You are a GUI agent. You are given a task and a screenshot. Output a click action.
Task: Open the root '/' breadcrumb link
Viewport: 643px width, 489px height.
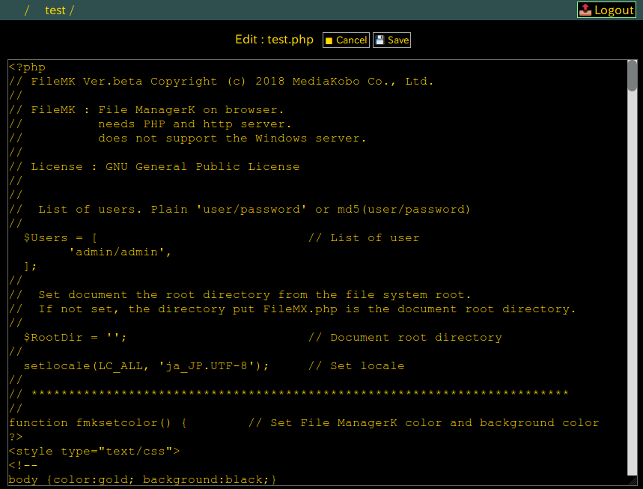click(27, 10)
